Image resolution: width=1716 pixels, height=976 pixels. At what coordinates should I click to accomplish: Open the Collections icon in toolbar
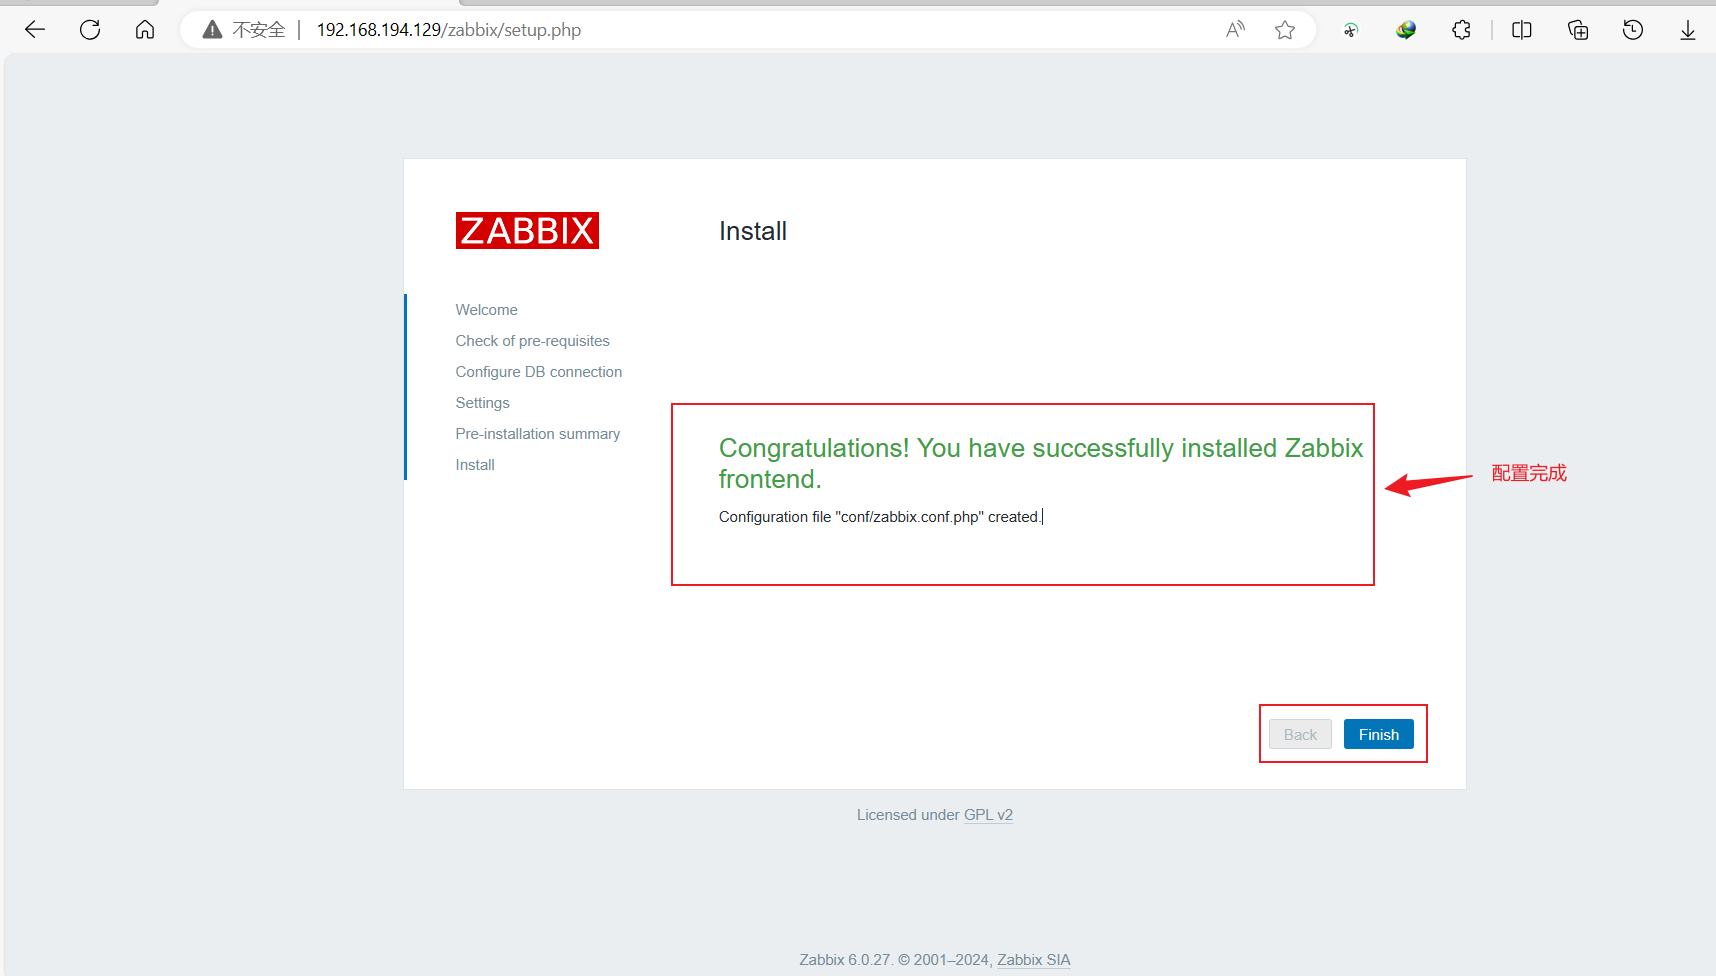pos(1578,30)
